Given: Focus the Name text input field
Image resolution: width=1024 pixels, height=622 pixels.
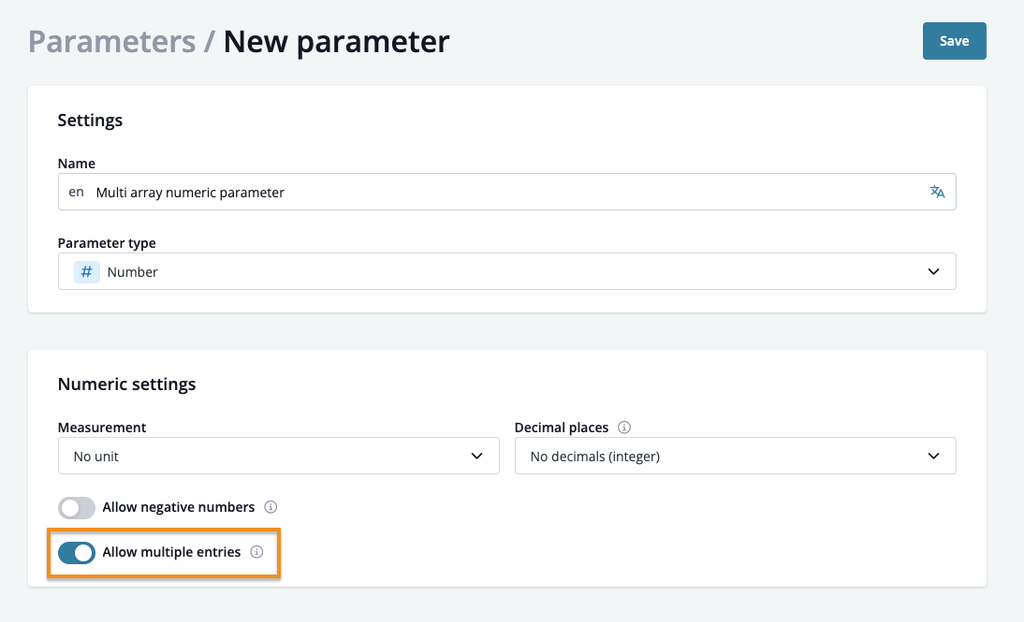Looking at the screenshot, I should pyautogui.click(x=507, y=191).
